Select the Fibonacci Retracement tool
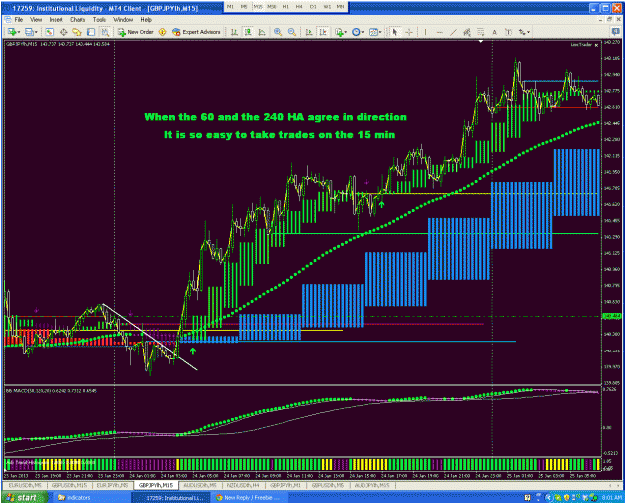Screen dimensions: 625x503 pyautogui.click(x=481, y=32)
